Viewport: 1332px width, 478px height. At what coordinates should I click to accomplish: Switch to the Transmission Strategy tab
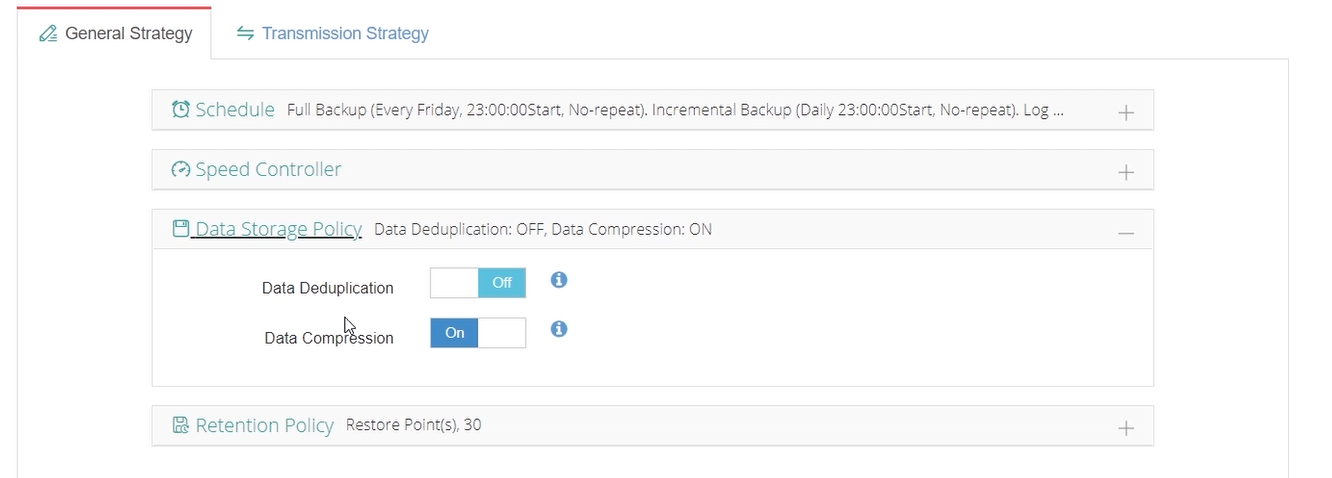pos(333,33)
